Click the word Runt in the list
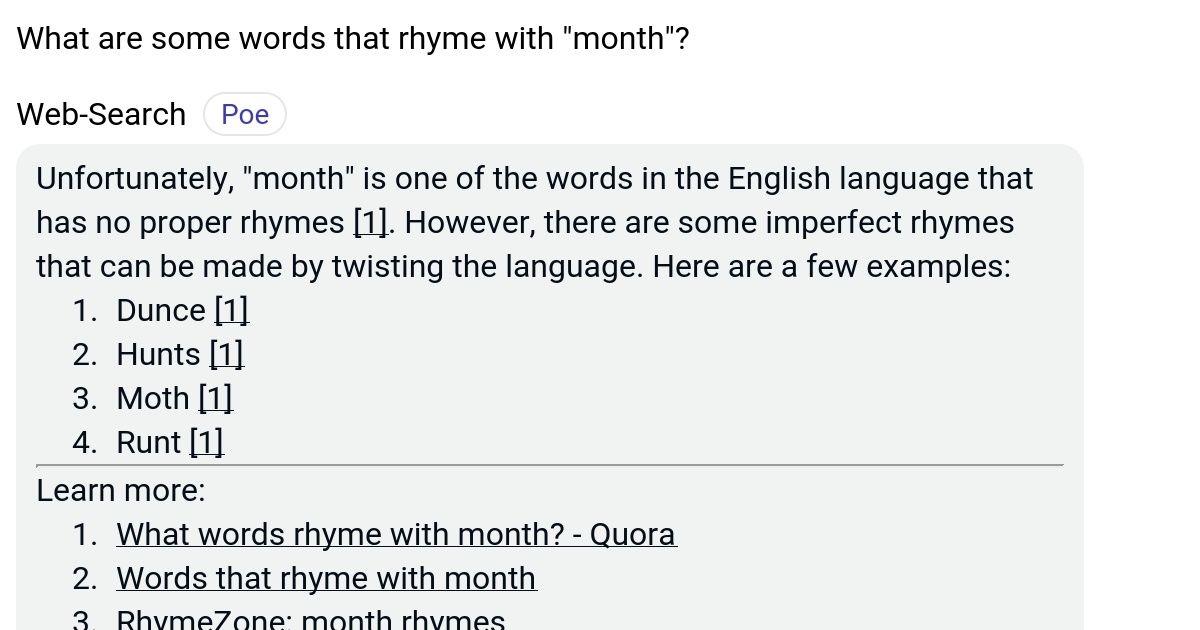Image resolution: width=1200 pixels, height=630 pixels. tap(148, 442)
